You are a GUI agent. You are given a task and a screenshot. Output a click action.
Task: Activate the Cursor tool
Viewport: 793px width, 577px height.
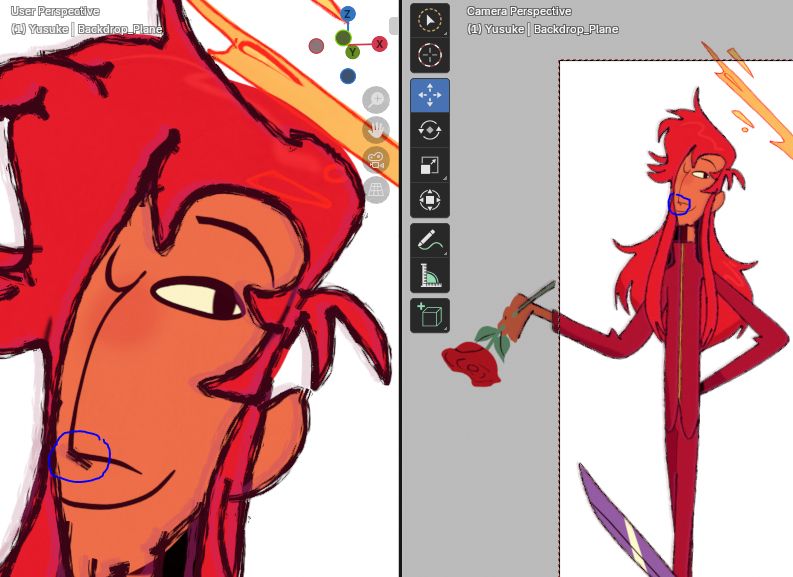point(430,55)
